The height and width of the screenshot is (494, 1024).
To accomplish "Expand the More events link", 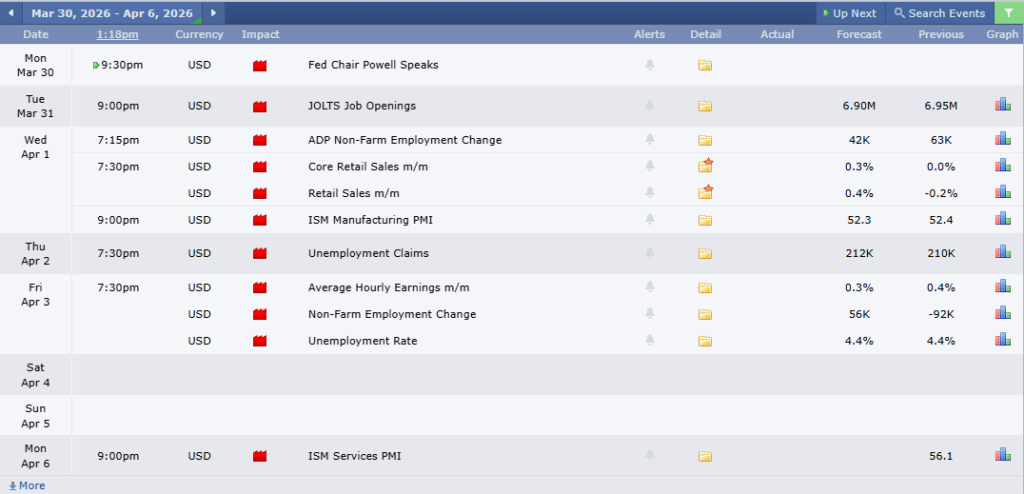I will click(27, 486).
